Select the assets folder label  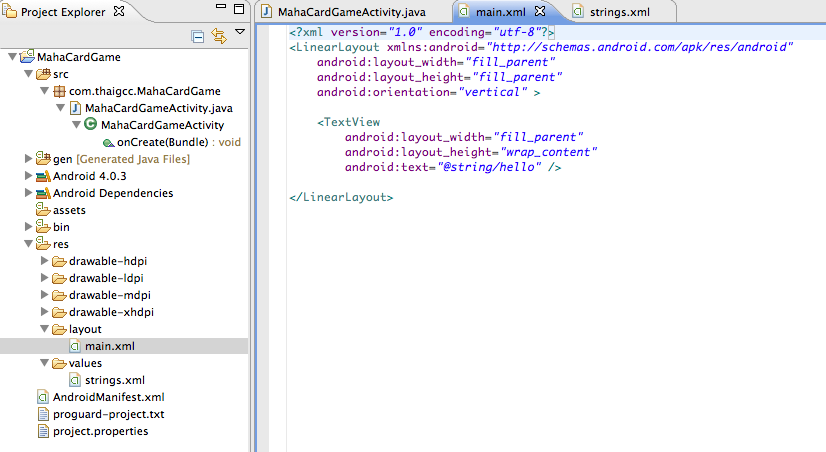tap(69, 210)
